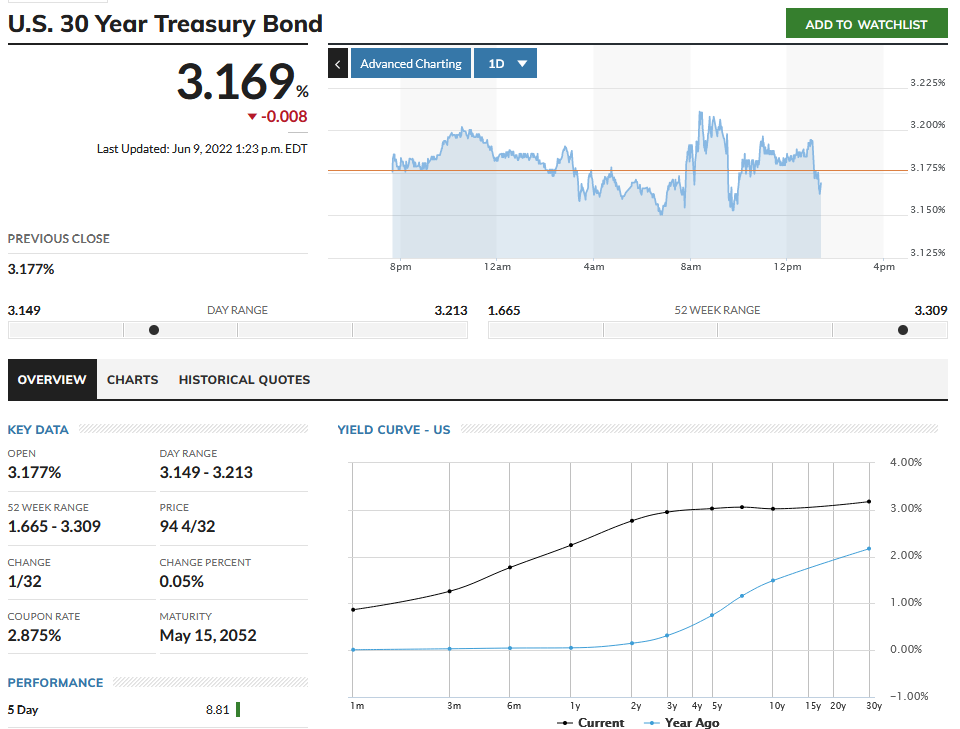Image resolution: width=960 pixels, height=729 pixels.
Task: Click the day range low 3.149
Action: [24, 310]
